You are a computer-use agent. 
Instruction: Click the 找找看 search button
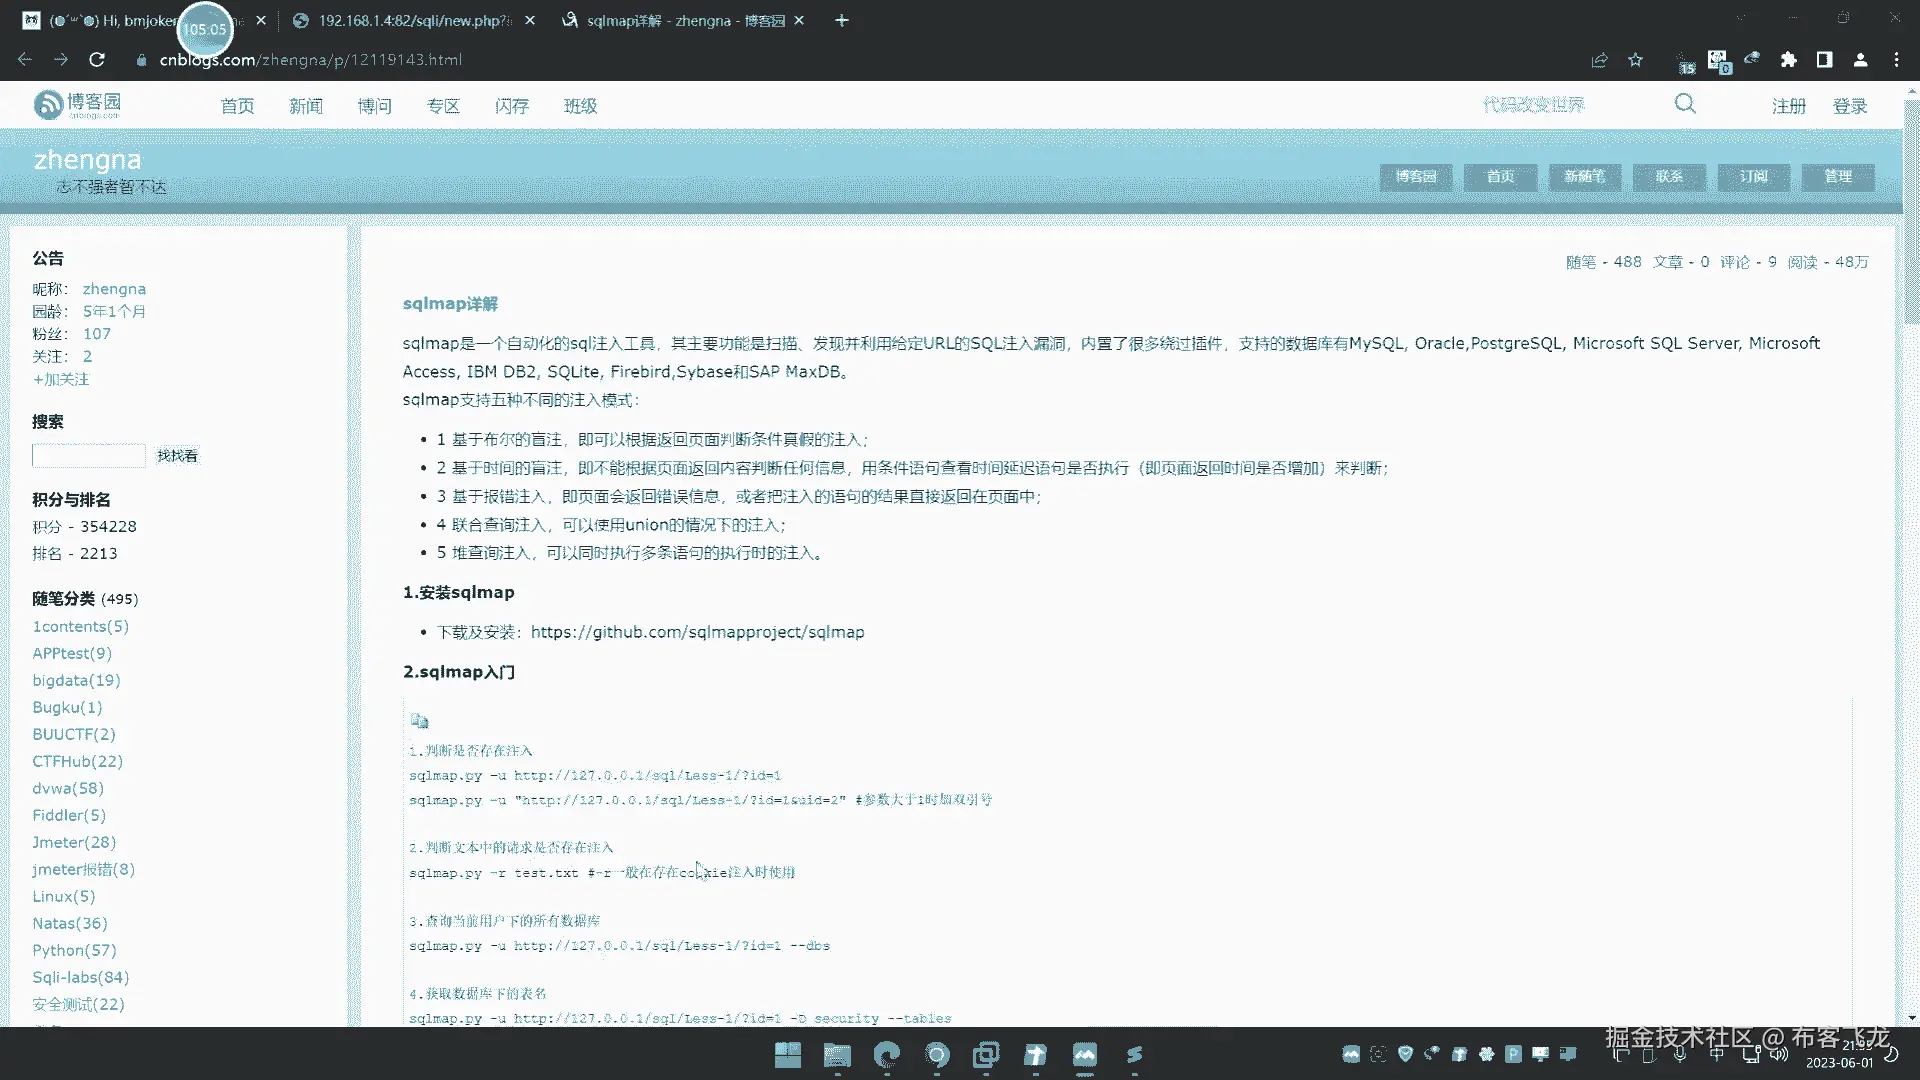177,456
